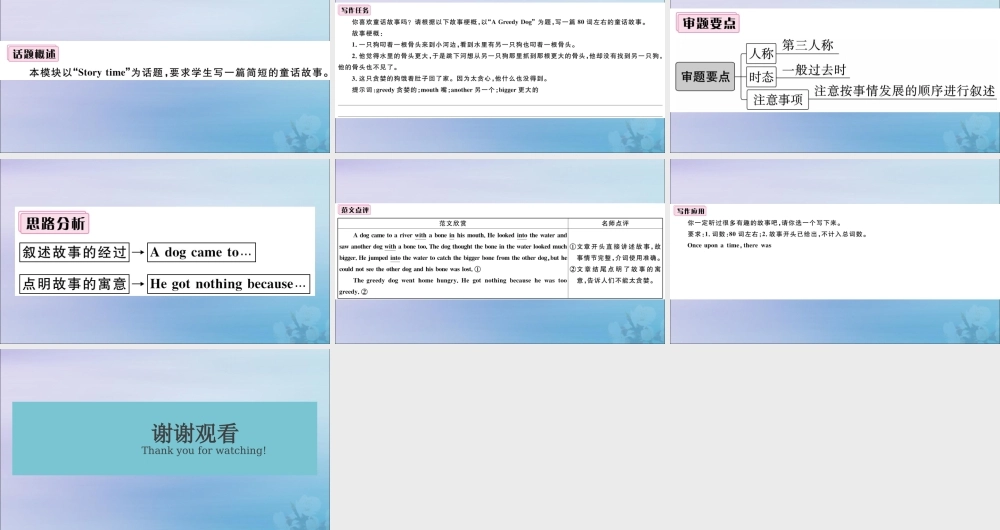The height and width of the screenshot is (530, 1000).
Task: Click the 点明故事的寓意 box
Action: click(x=75, y=284)
